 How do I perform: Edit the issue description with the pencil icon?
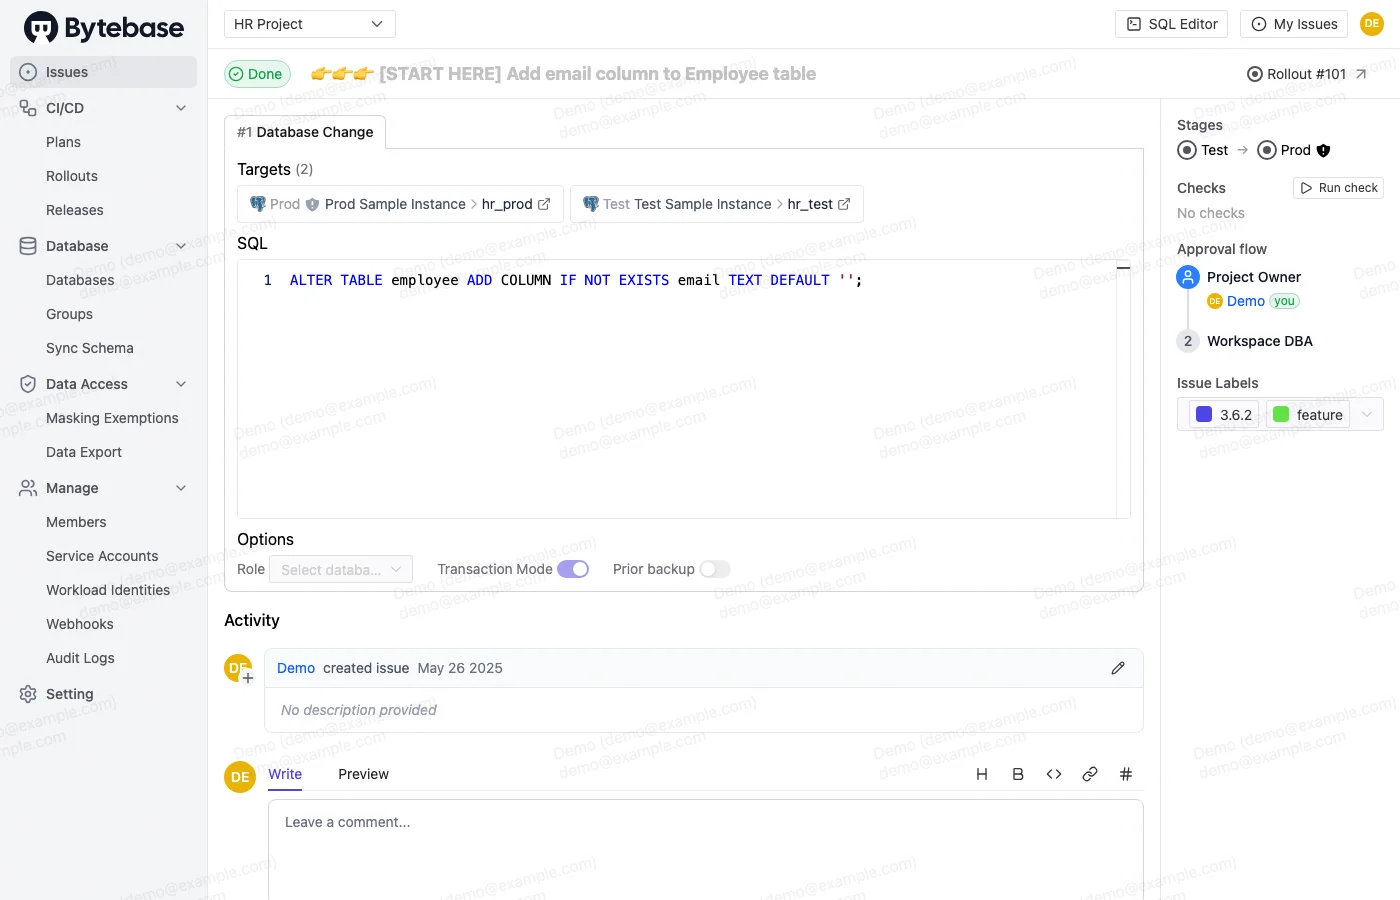tap(1117, 667)
